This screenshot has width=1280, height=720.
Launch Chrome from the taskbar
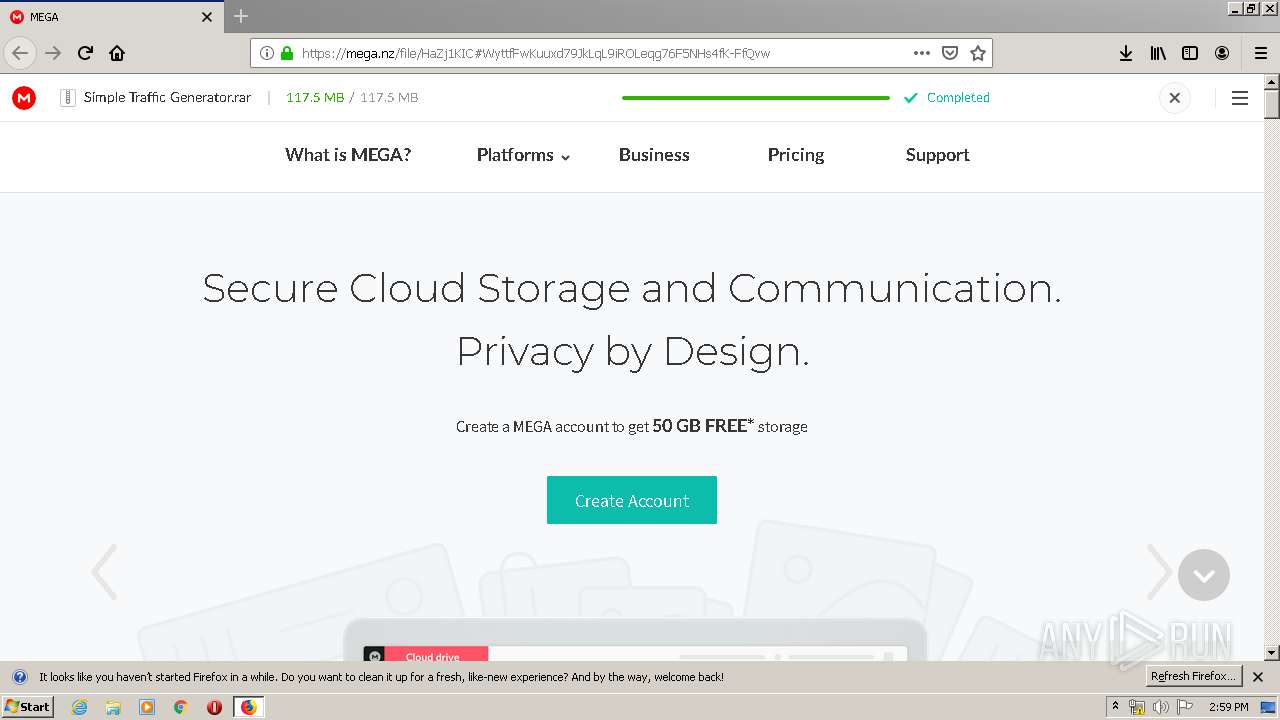click(x=181, y=707)
